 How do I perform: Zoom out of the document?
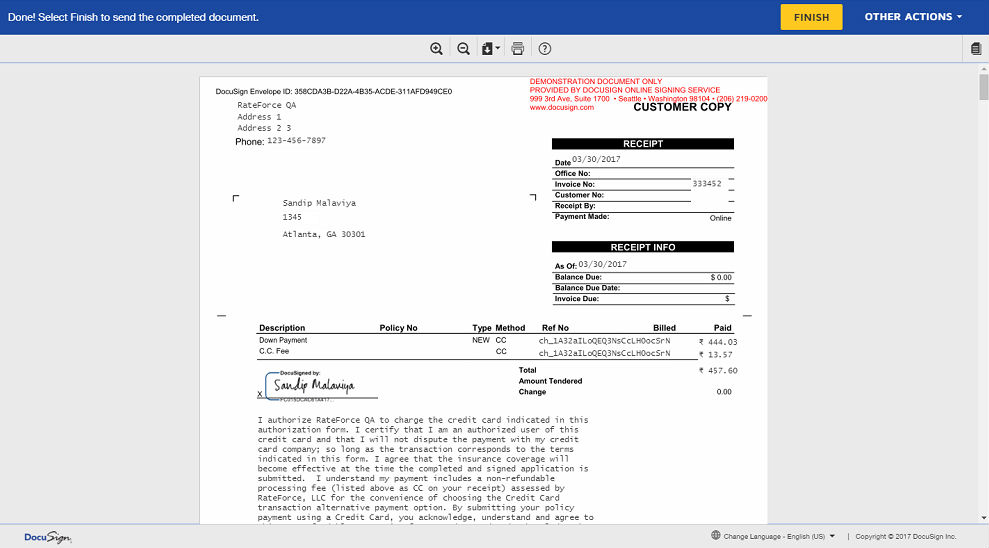click(x=463, y=49)
